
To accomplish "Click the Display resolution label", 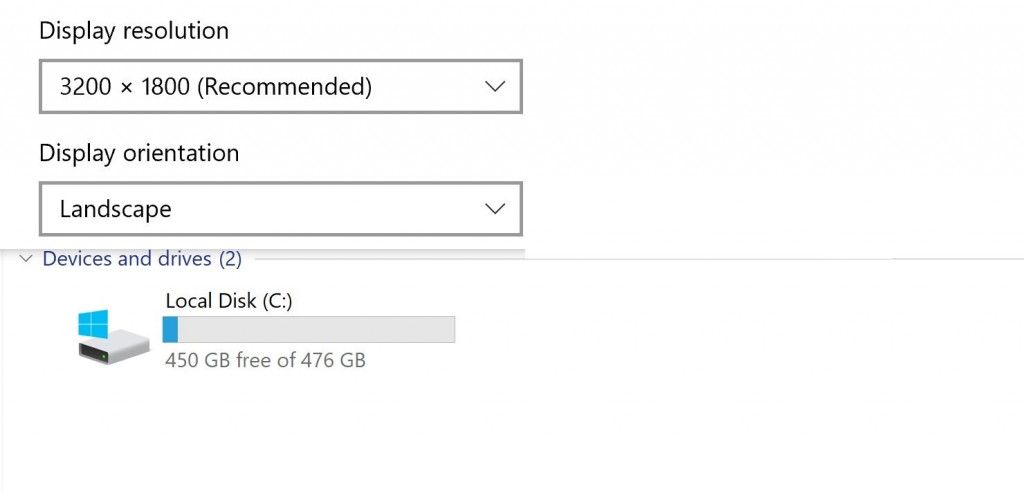I will (134, 31).
